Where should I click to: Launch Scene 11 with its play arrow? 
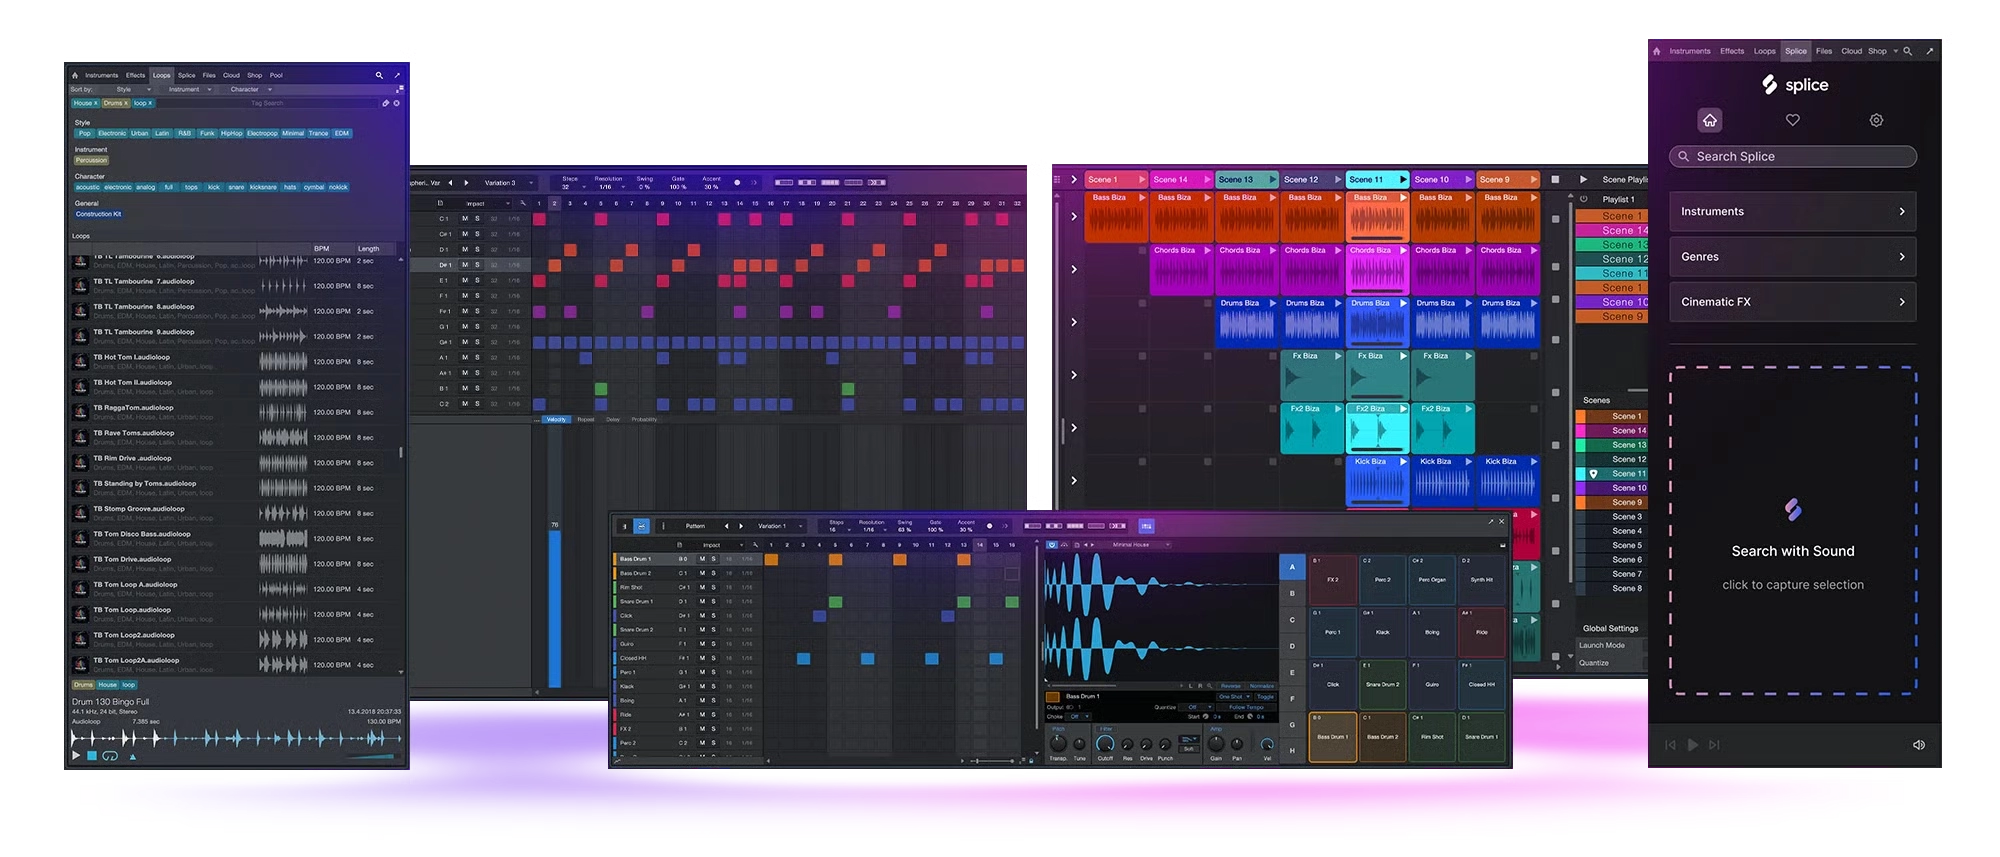[x=1402, y=180]
